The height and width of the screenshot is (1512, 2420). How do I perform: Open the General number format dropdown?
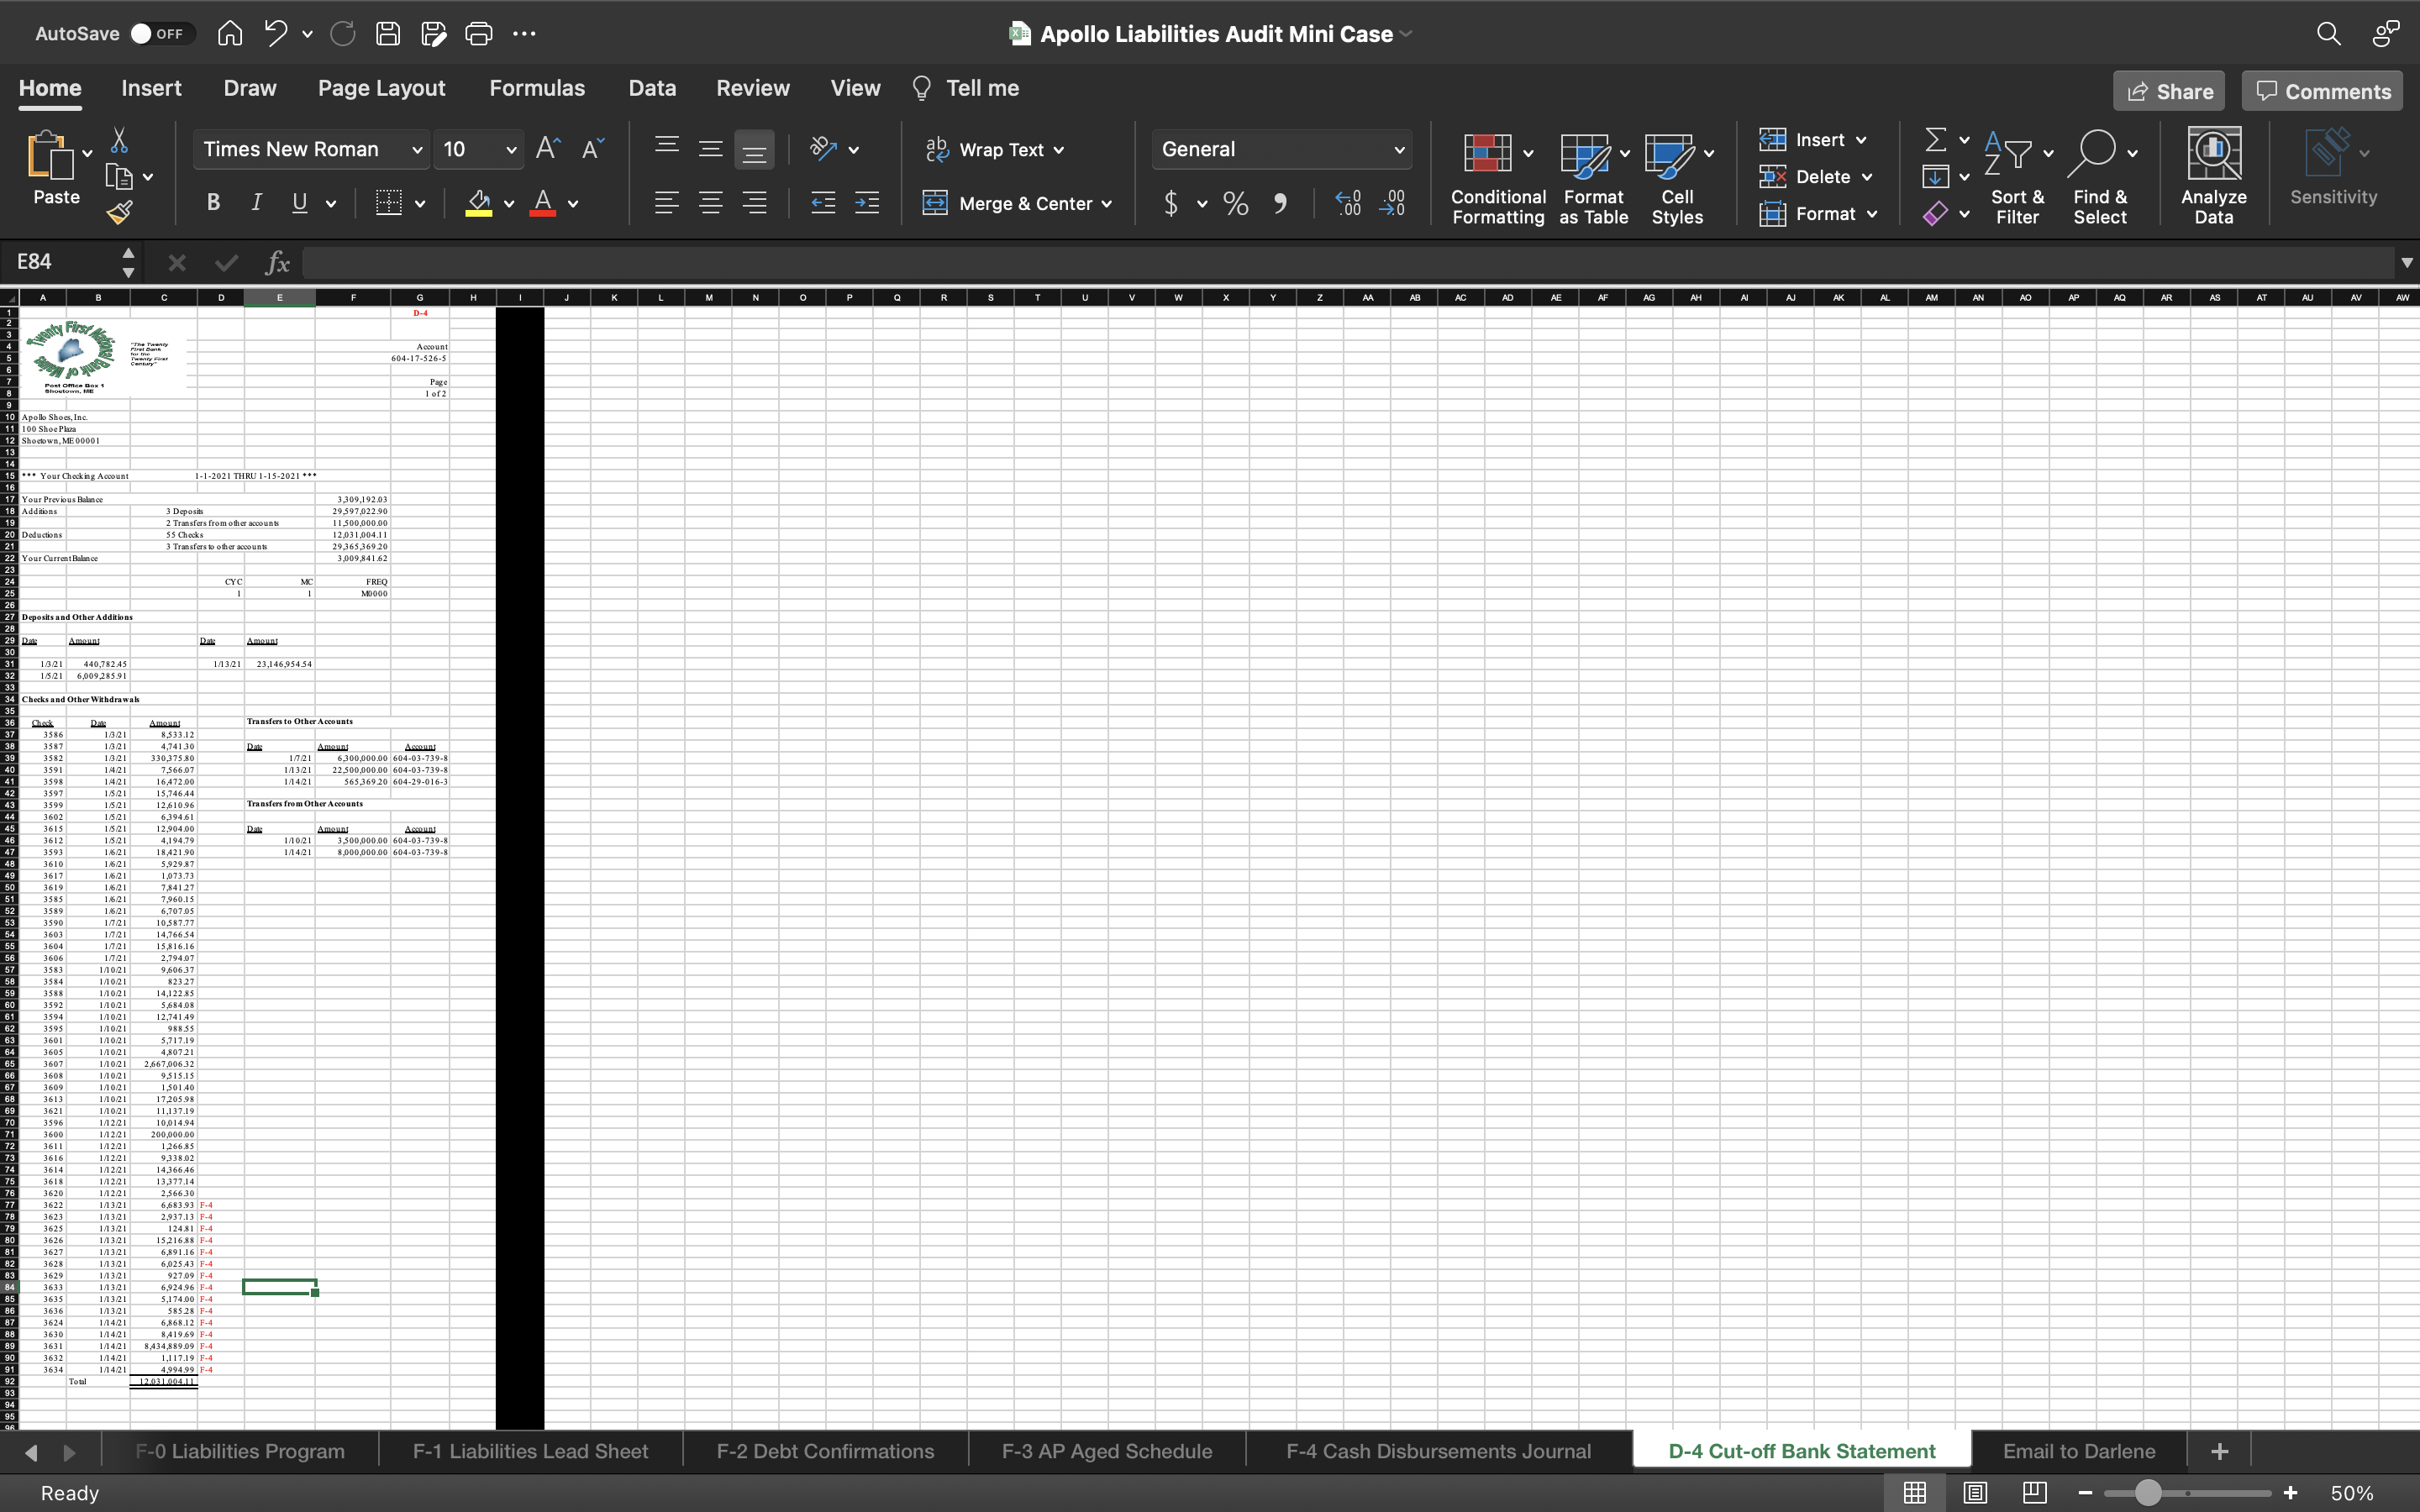(x=1397, y=149)
